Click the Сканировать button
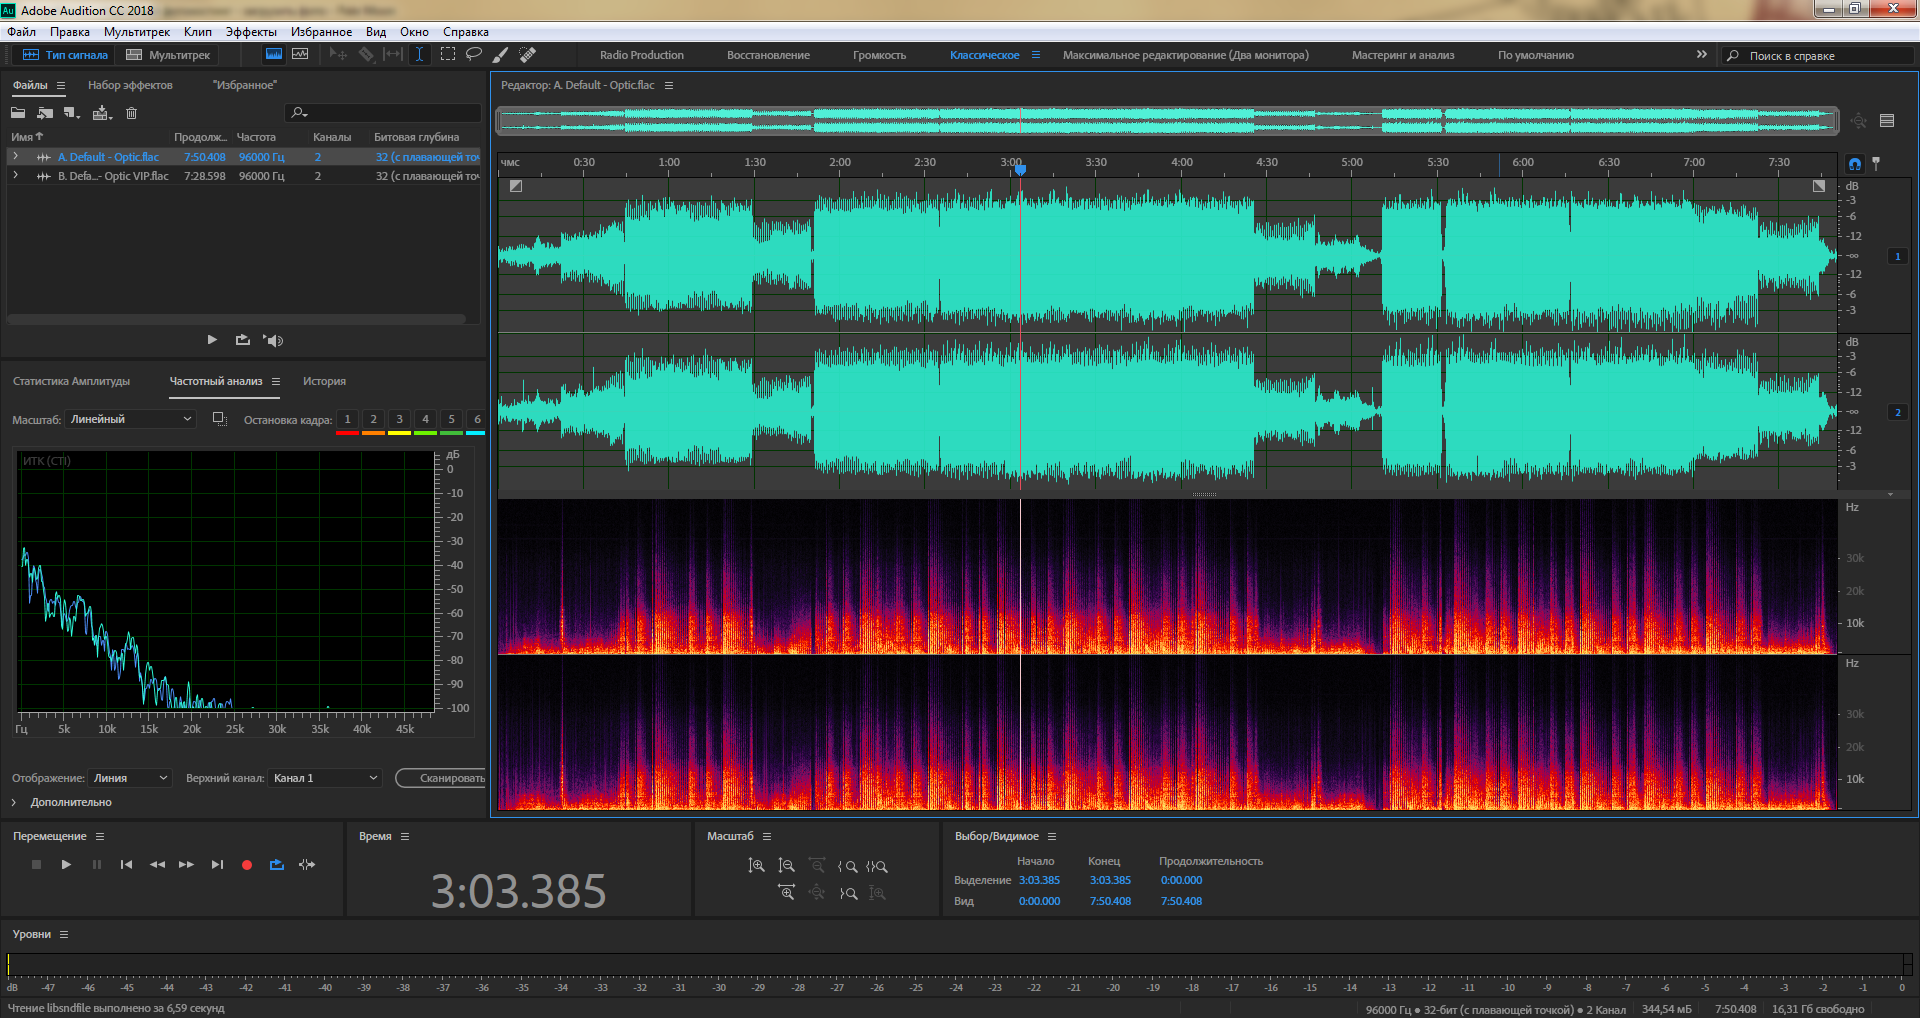Viewport: 1920px width, 1018px height. click(x=444, y=778)
